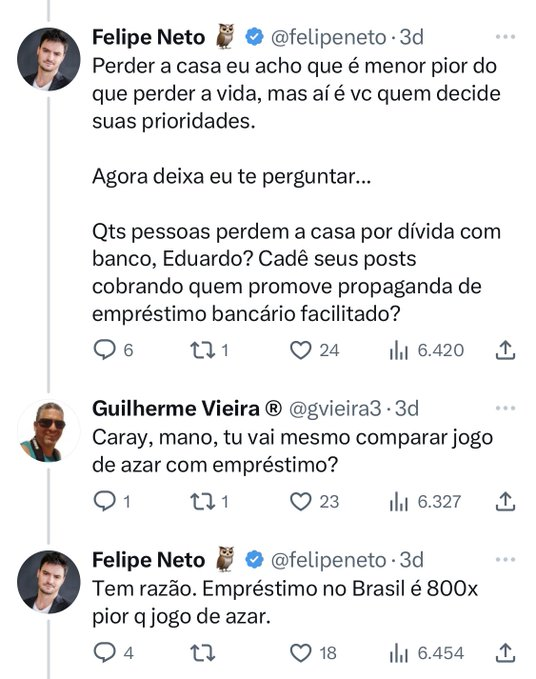Open more options on last Felipe Neto tweet
Image resolution: width=536 pixels, height=679 pixels.
[x=505, y=559]
